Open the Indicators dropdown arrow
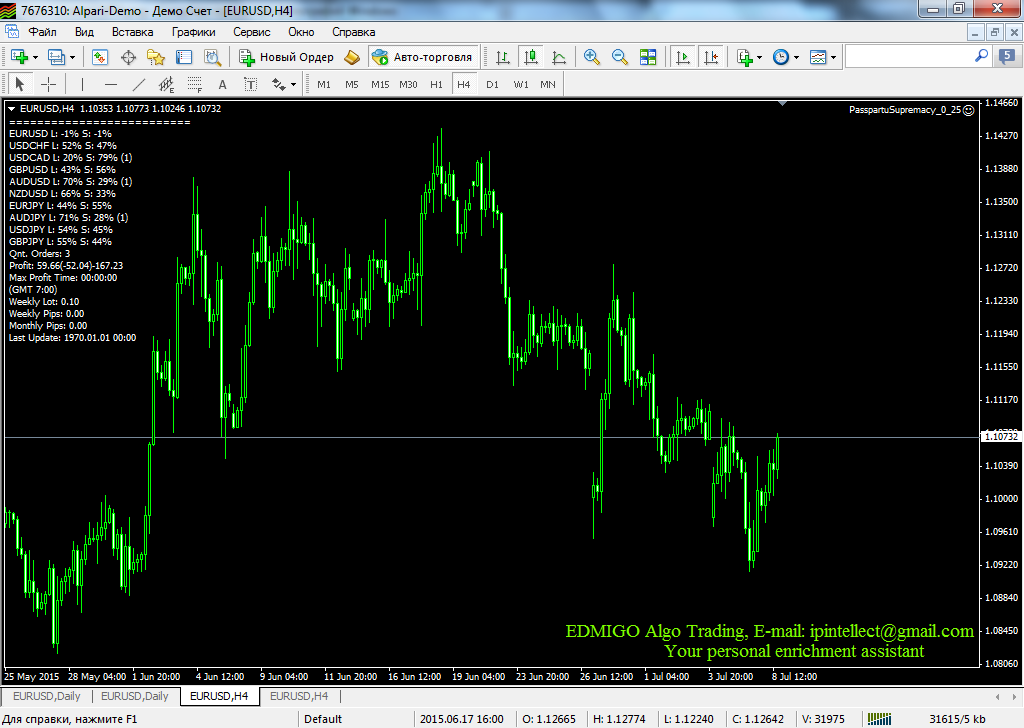 coord(760,57)
